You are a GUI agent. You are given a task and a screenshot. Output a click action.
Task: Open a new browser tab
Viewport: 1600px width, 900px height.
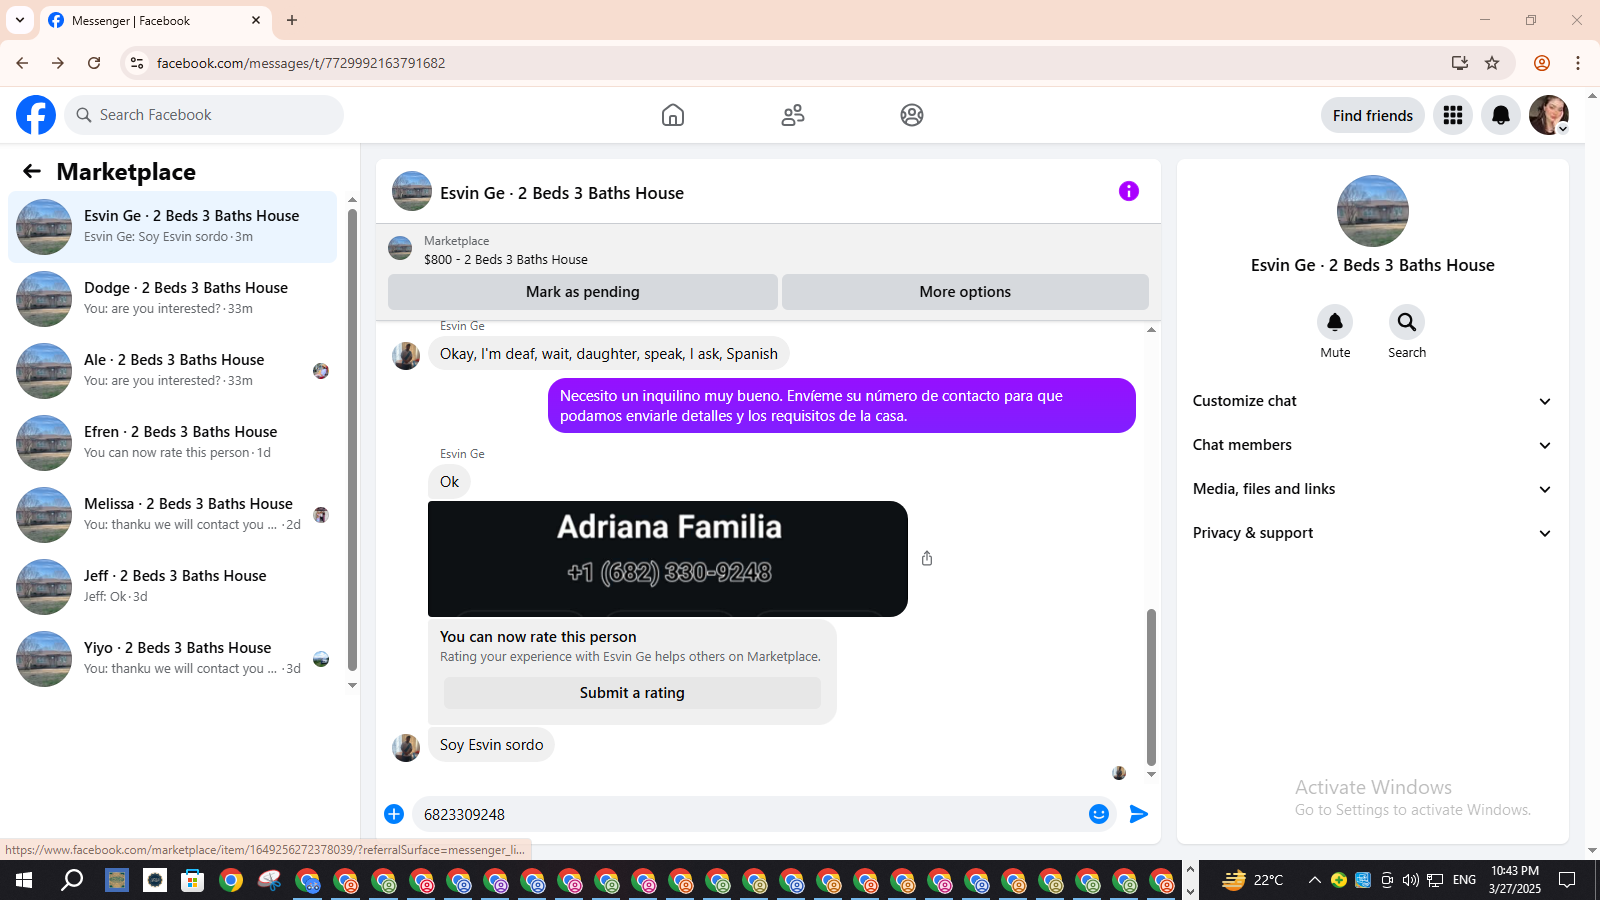click(x=292, y=20)
